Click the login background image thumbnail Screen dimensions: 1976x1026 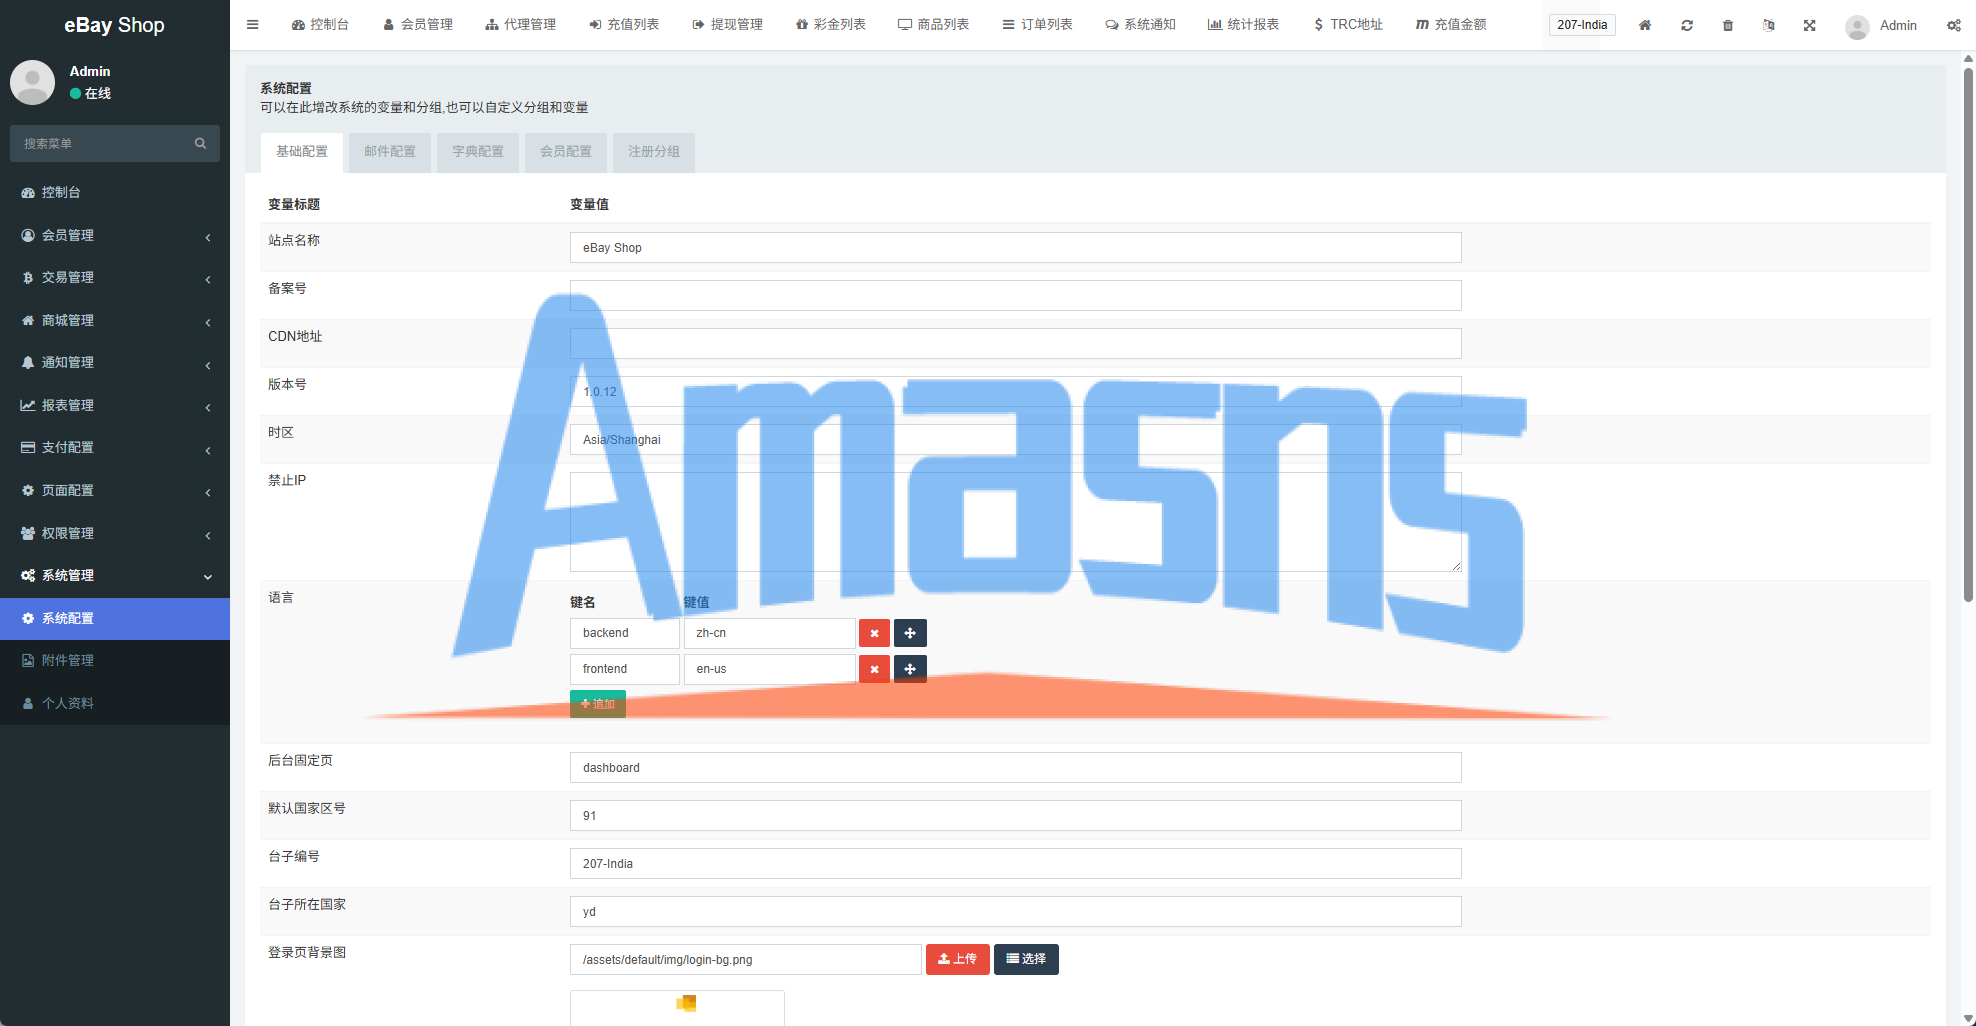pos(677,1007)
